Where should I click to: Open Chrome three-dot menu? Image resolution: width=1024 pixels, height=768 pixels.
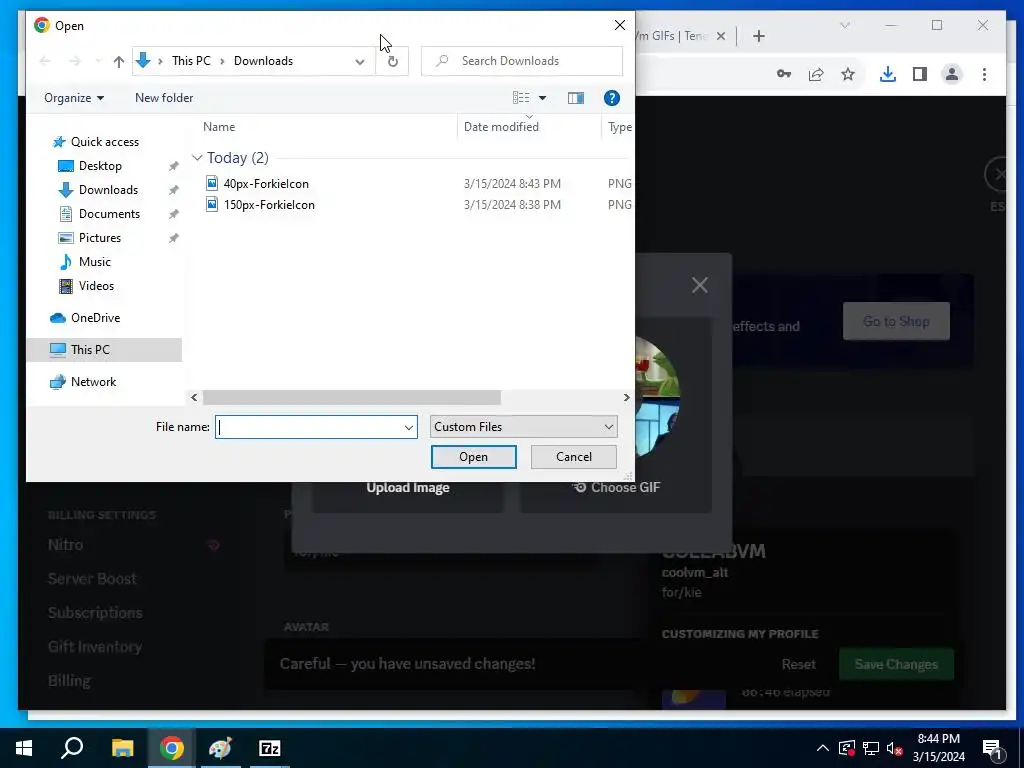(x=984, y=74)
